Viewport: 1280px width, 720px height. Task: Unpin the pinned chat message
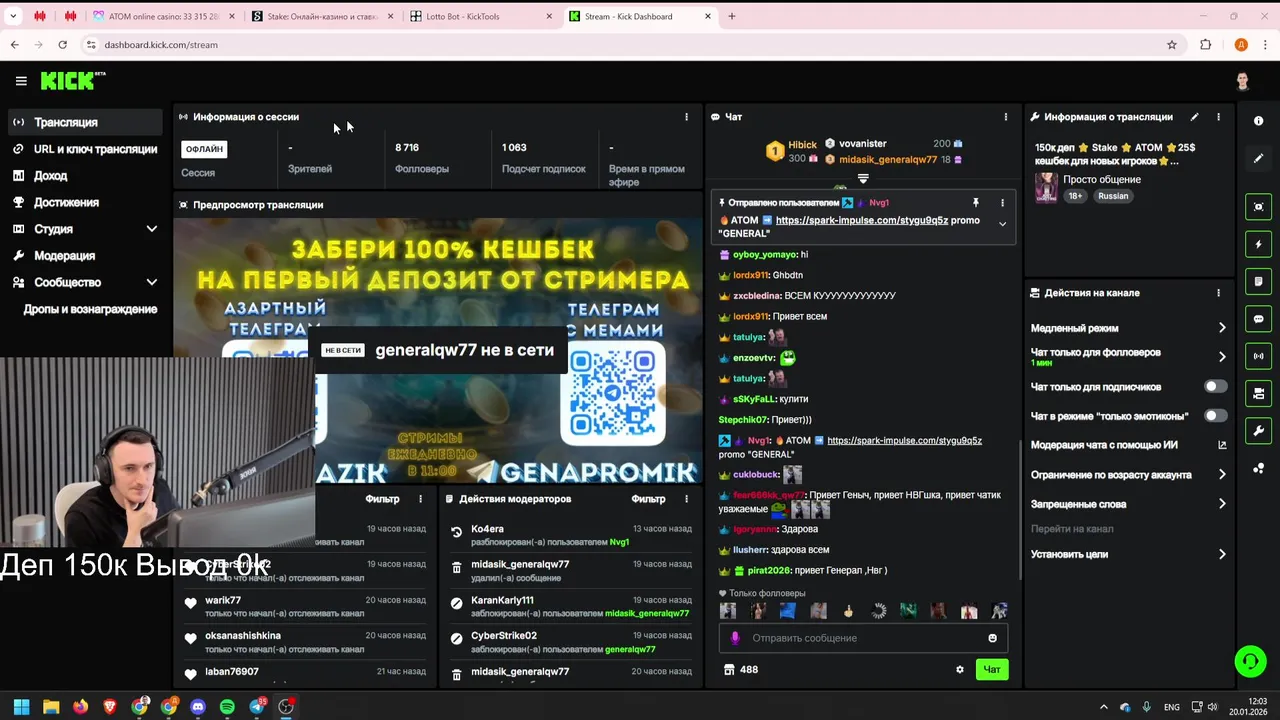tap(975, 203)
